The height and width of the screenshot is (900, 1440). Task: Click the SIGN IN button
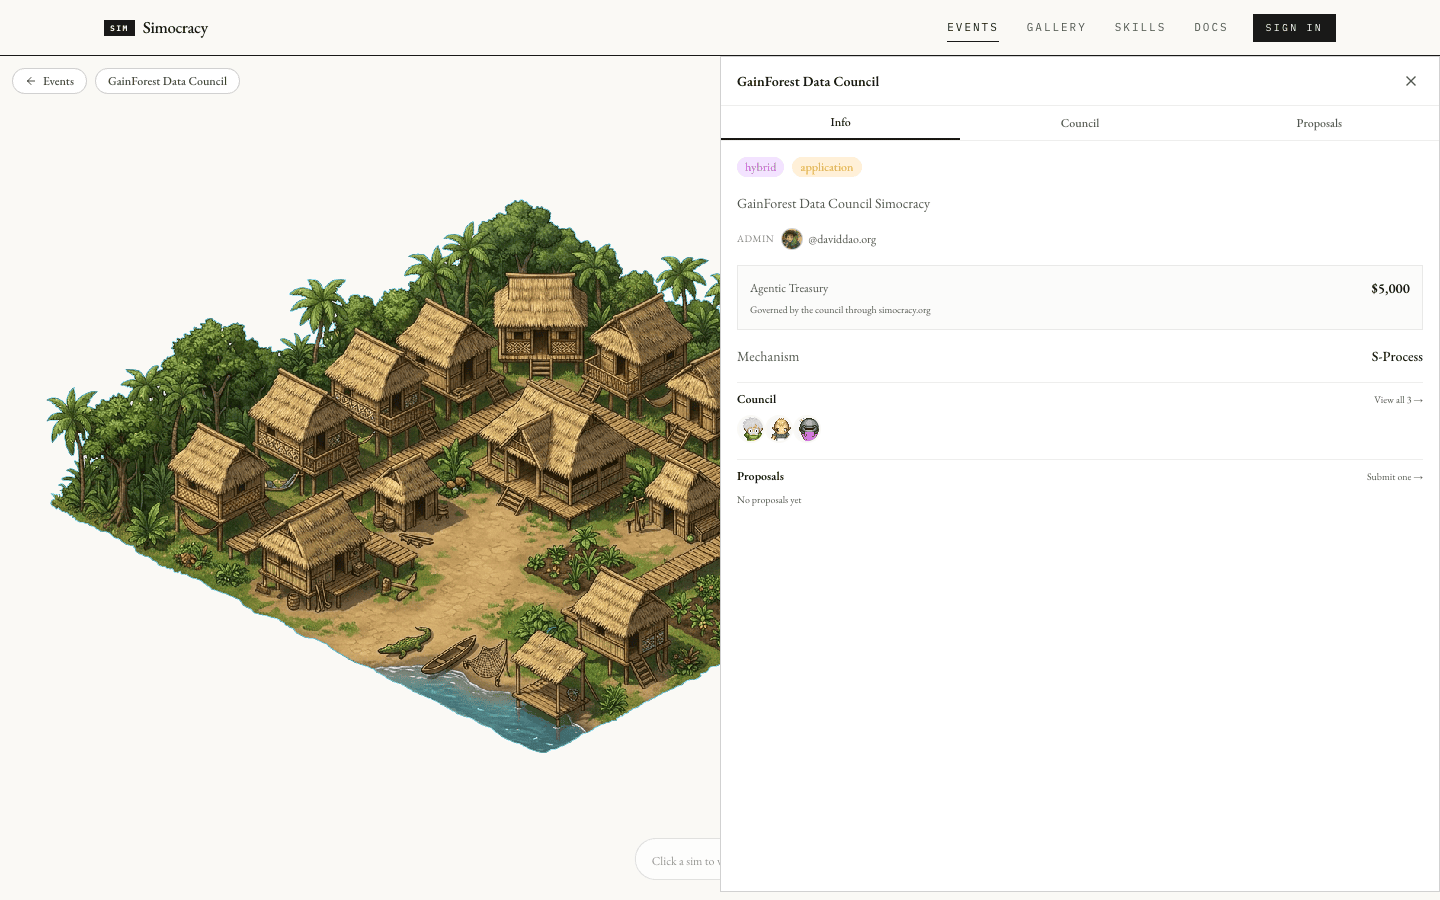[x=1294, y=28]
